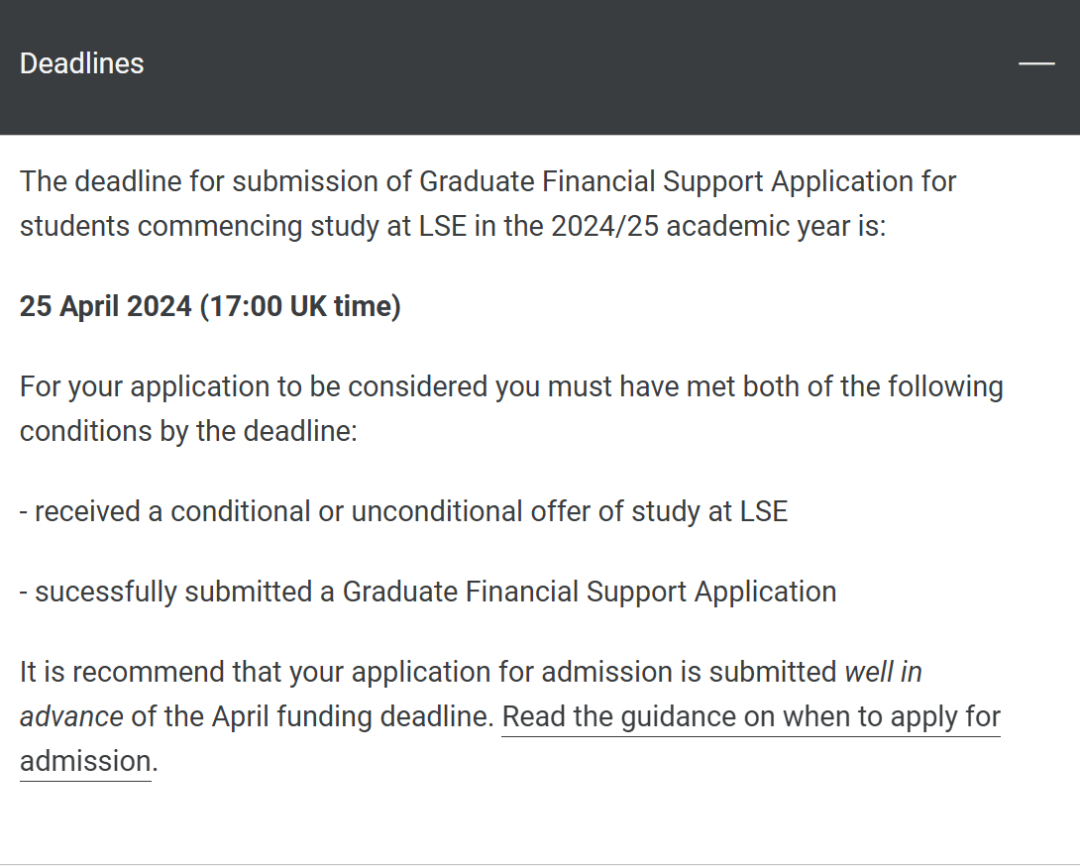Select the bold 25 April 2024 deadline text
The image size is (1080, 866).
[105, 306]
